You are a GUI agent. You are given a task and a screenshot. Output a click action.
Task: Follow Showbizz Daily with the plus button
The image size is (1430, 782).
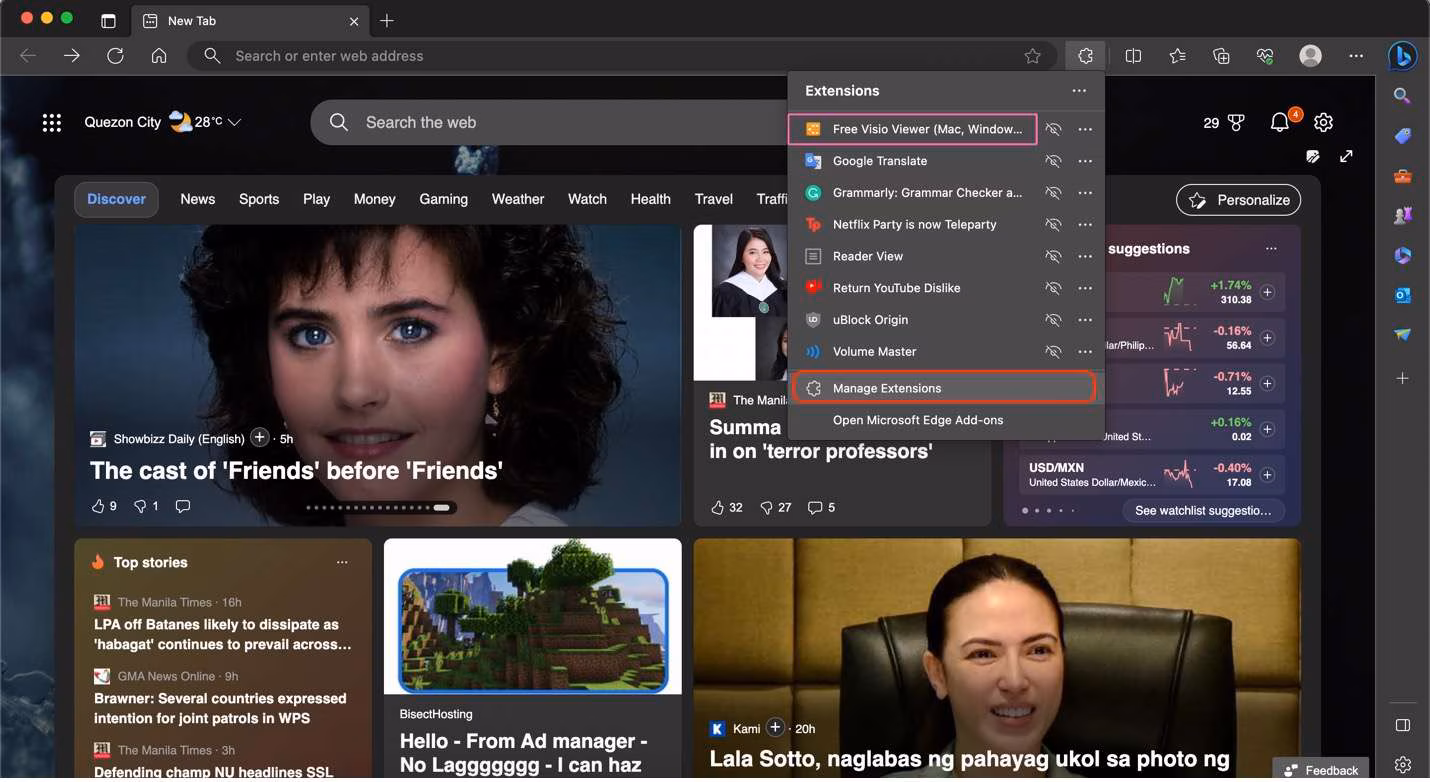(x=259, y=438)
